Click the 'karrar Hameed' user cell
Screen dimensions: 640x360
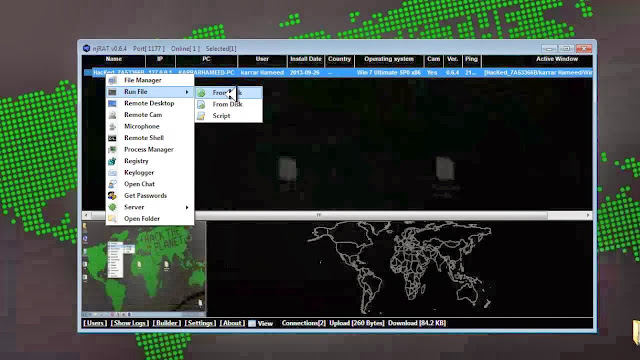(262, 73)
